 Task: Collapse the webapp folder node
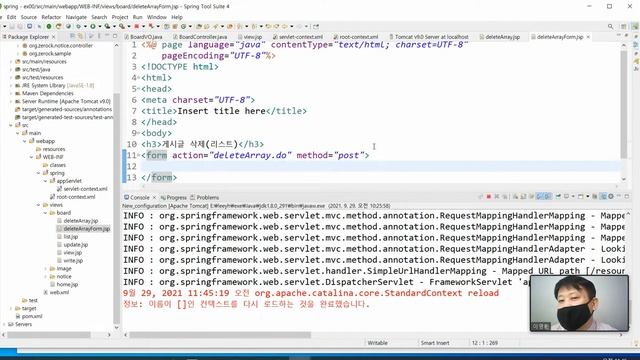pyautogui.click(x=25, y=141)
